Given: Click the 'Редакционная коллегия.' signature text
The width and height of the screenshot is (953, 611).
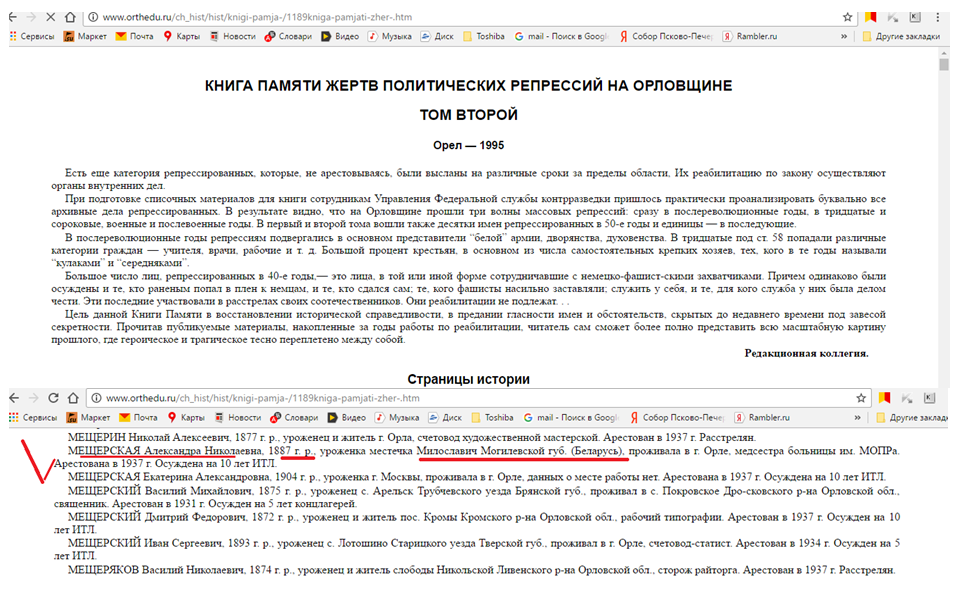Looking at the screenshot, I should point(807,353).
